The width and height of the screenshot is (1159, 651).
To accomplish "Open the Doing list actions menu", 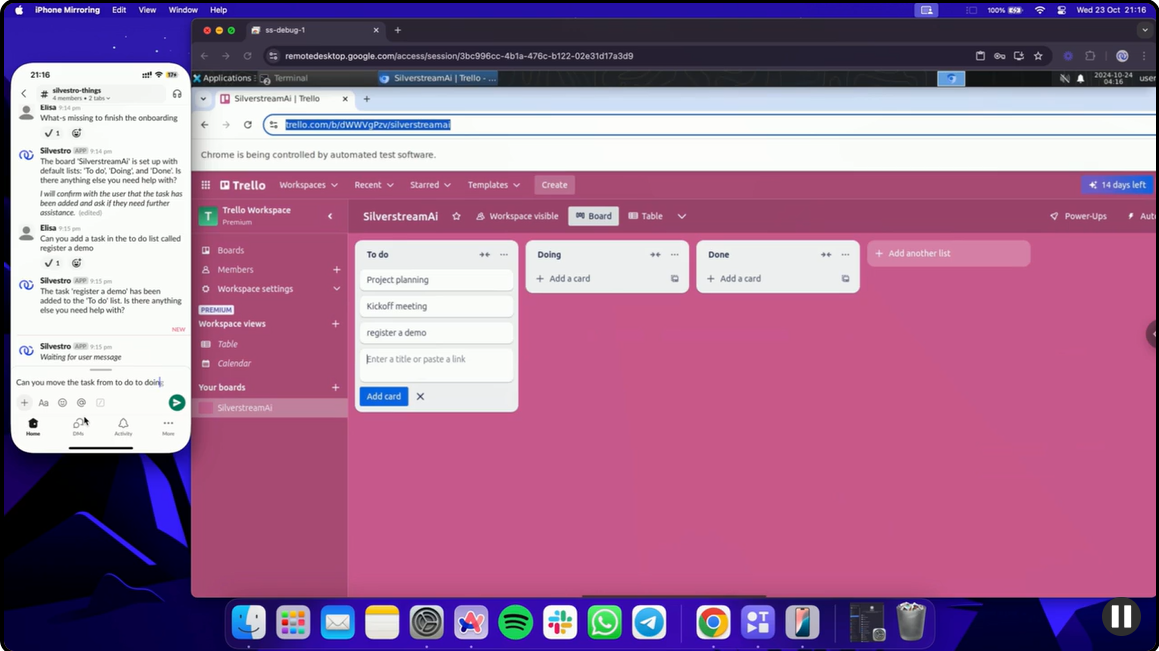I will point(674,255).
